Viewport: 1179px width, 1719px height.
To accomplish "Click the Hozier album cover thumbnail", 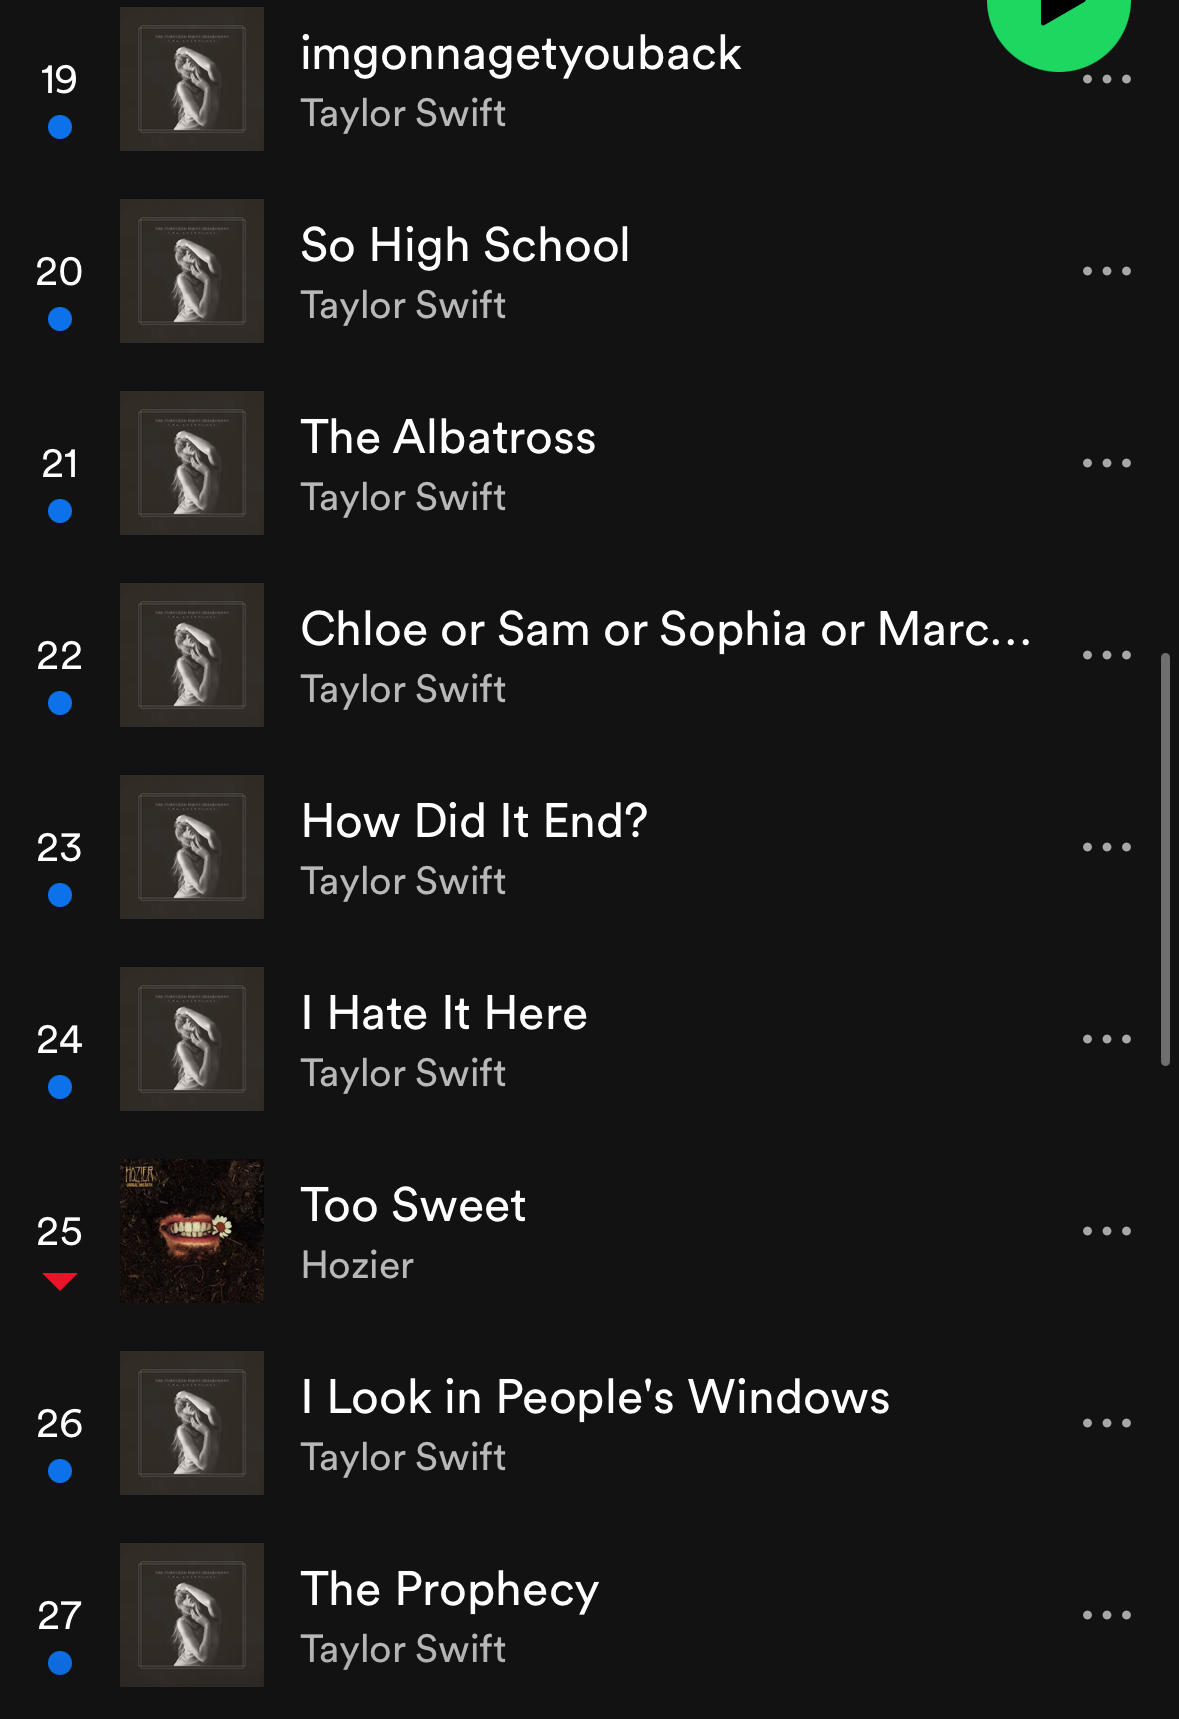I will (x=192, y=1231).
